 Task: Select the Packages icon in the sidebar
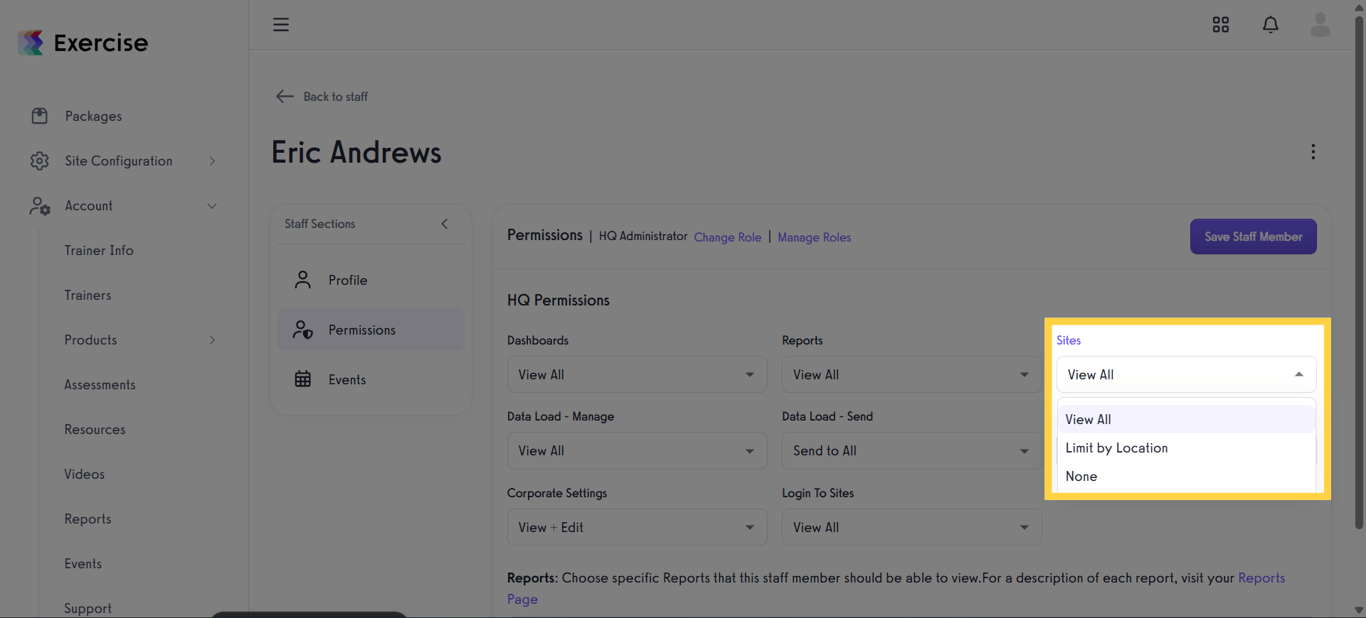[38, 115]
